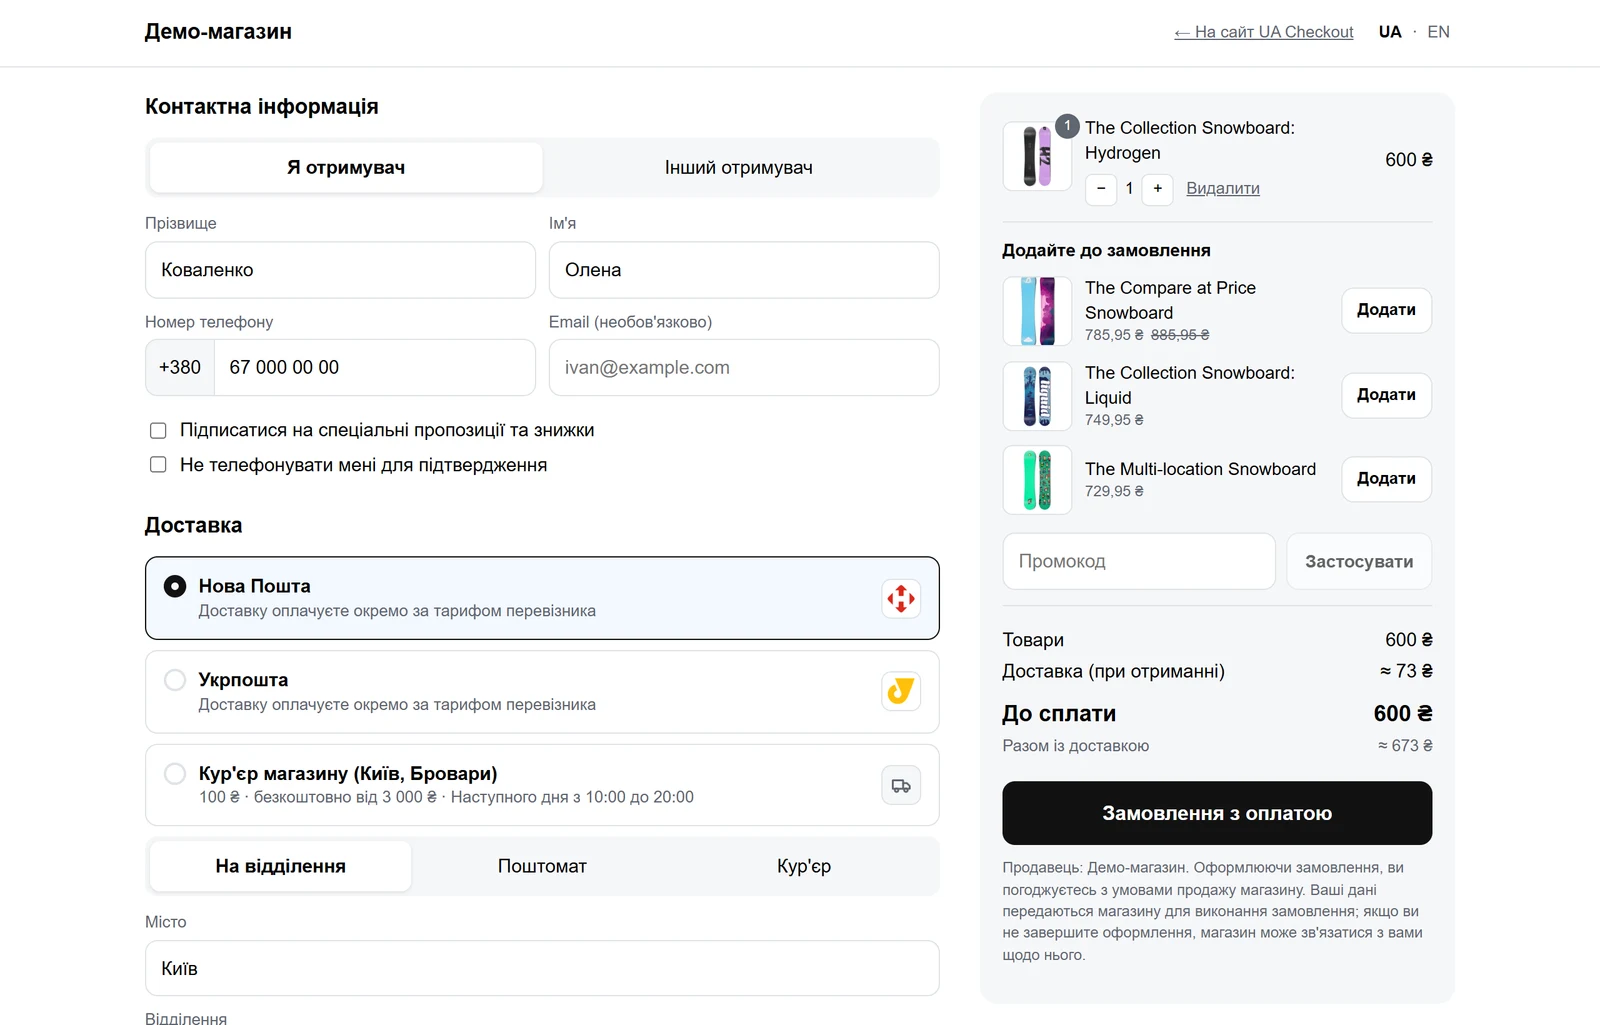Click the Ukrposhta logo icon
The image size is (1600, 1025).
(x=901, y=691)
